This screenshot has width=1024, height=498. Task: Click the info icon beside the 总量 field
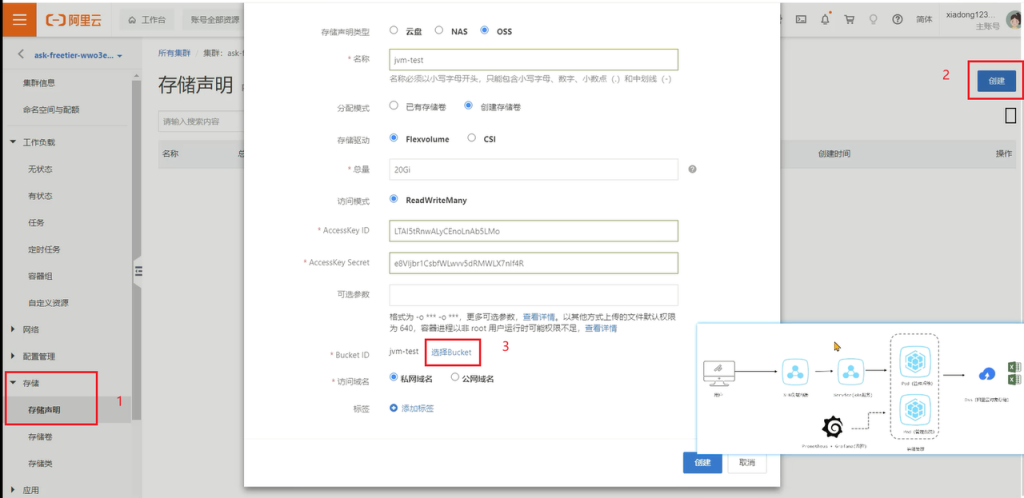click(x=692, y=168)
